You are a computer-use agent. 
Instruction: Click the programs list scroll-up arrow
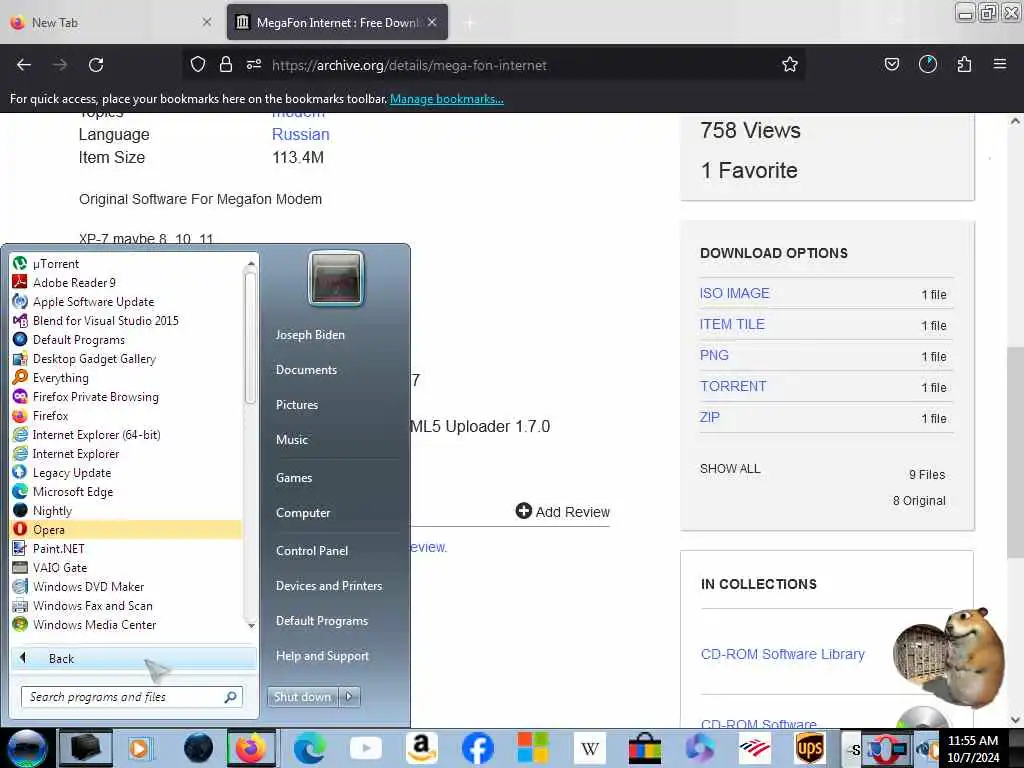click(x=251, y=263)
